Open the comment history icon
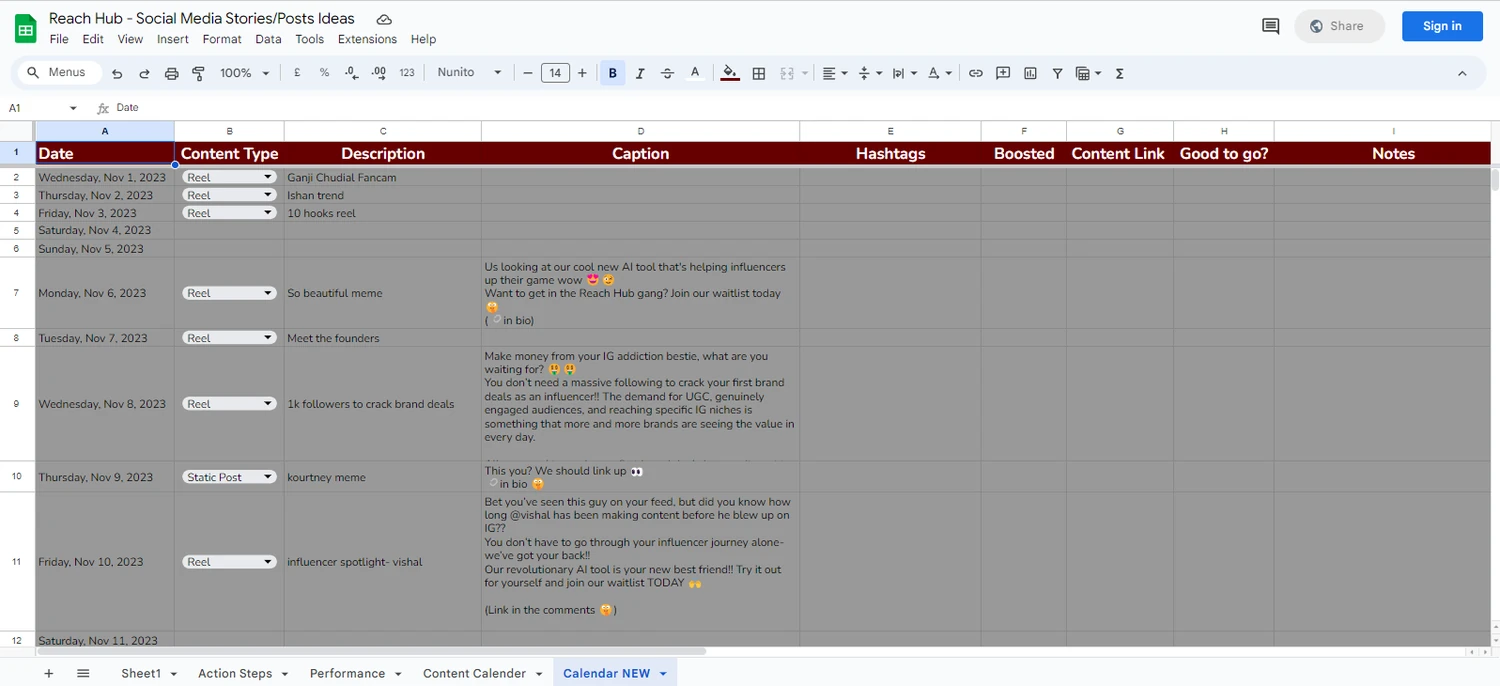The height and width of the screenshot is (686, 1500). (1270, 26)
